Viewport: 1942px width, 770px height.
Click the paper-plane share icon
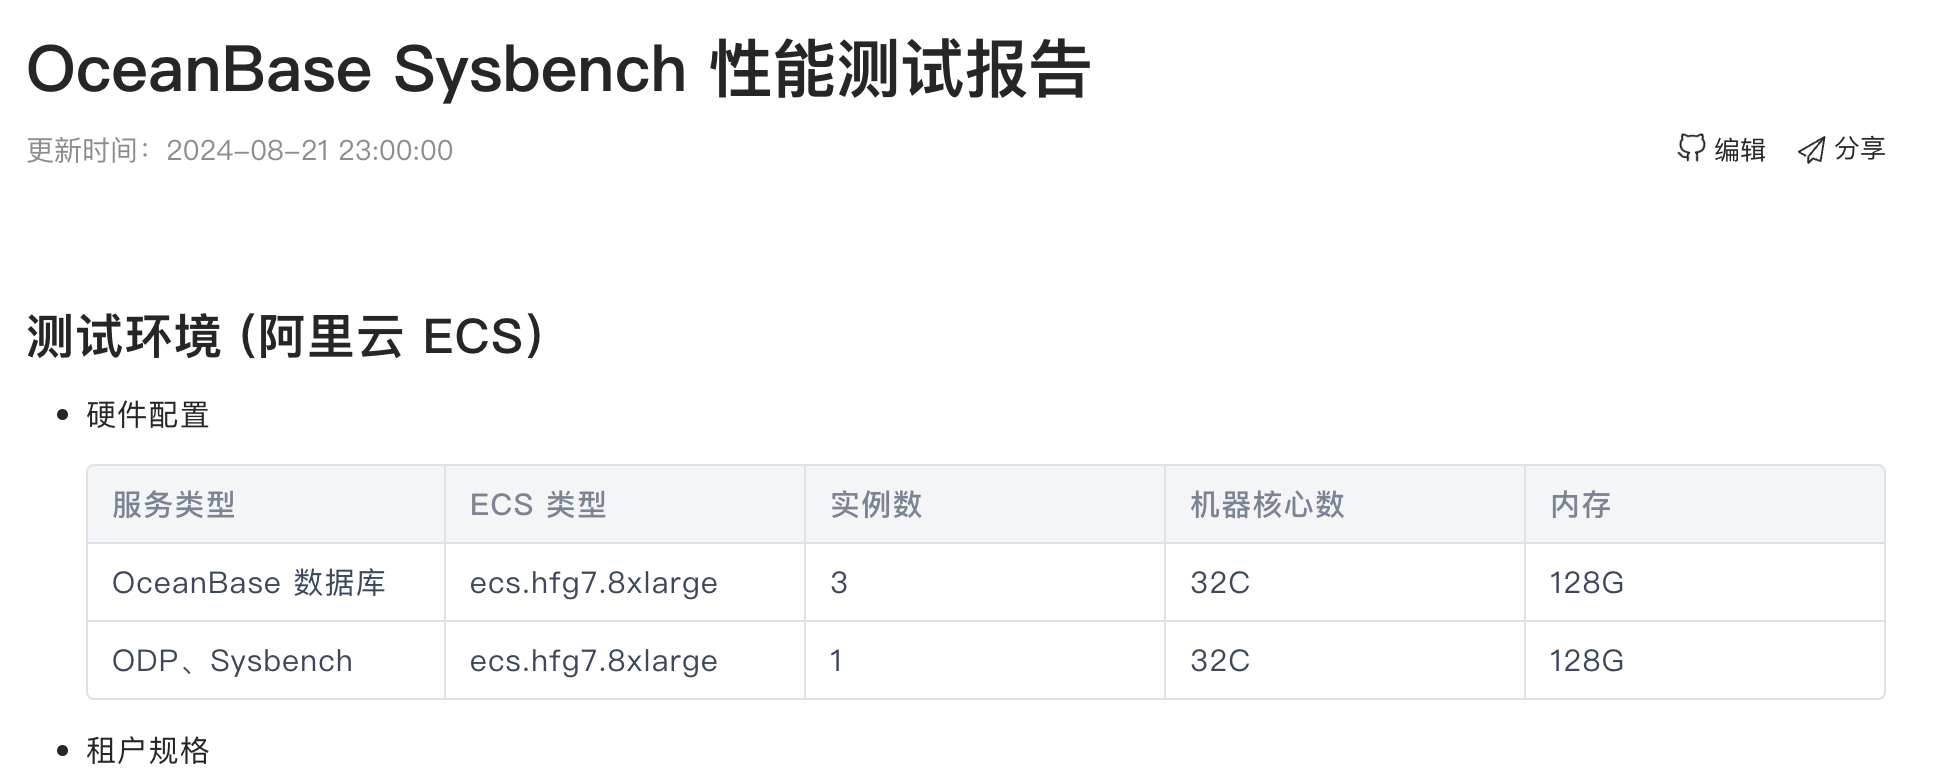click(x=1811, y=150)
